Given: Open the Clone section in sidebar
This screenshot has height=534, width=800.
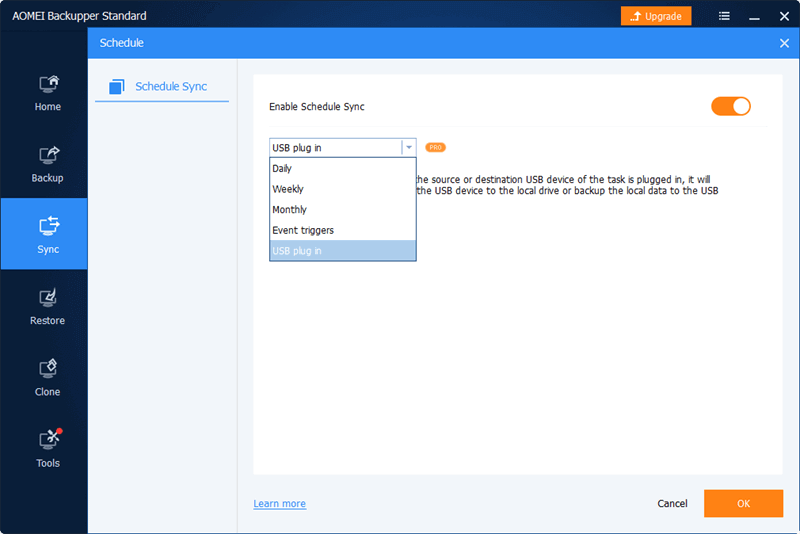Looking at the screenshot, I should 47,377.
